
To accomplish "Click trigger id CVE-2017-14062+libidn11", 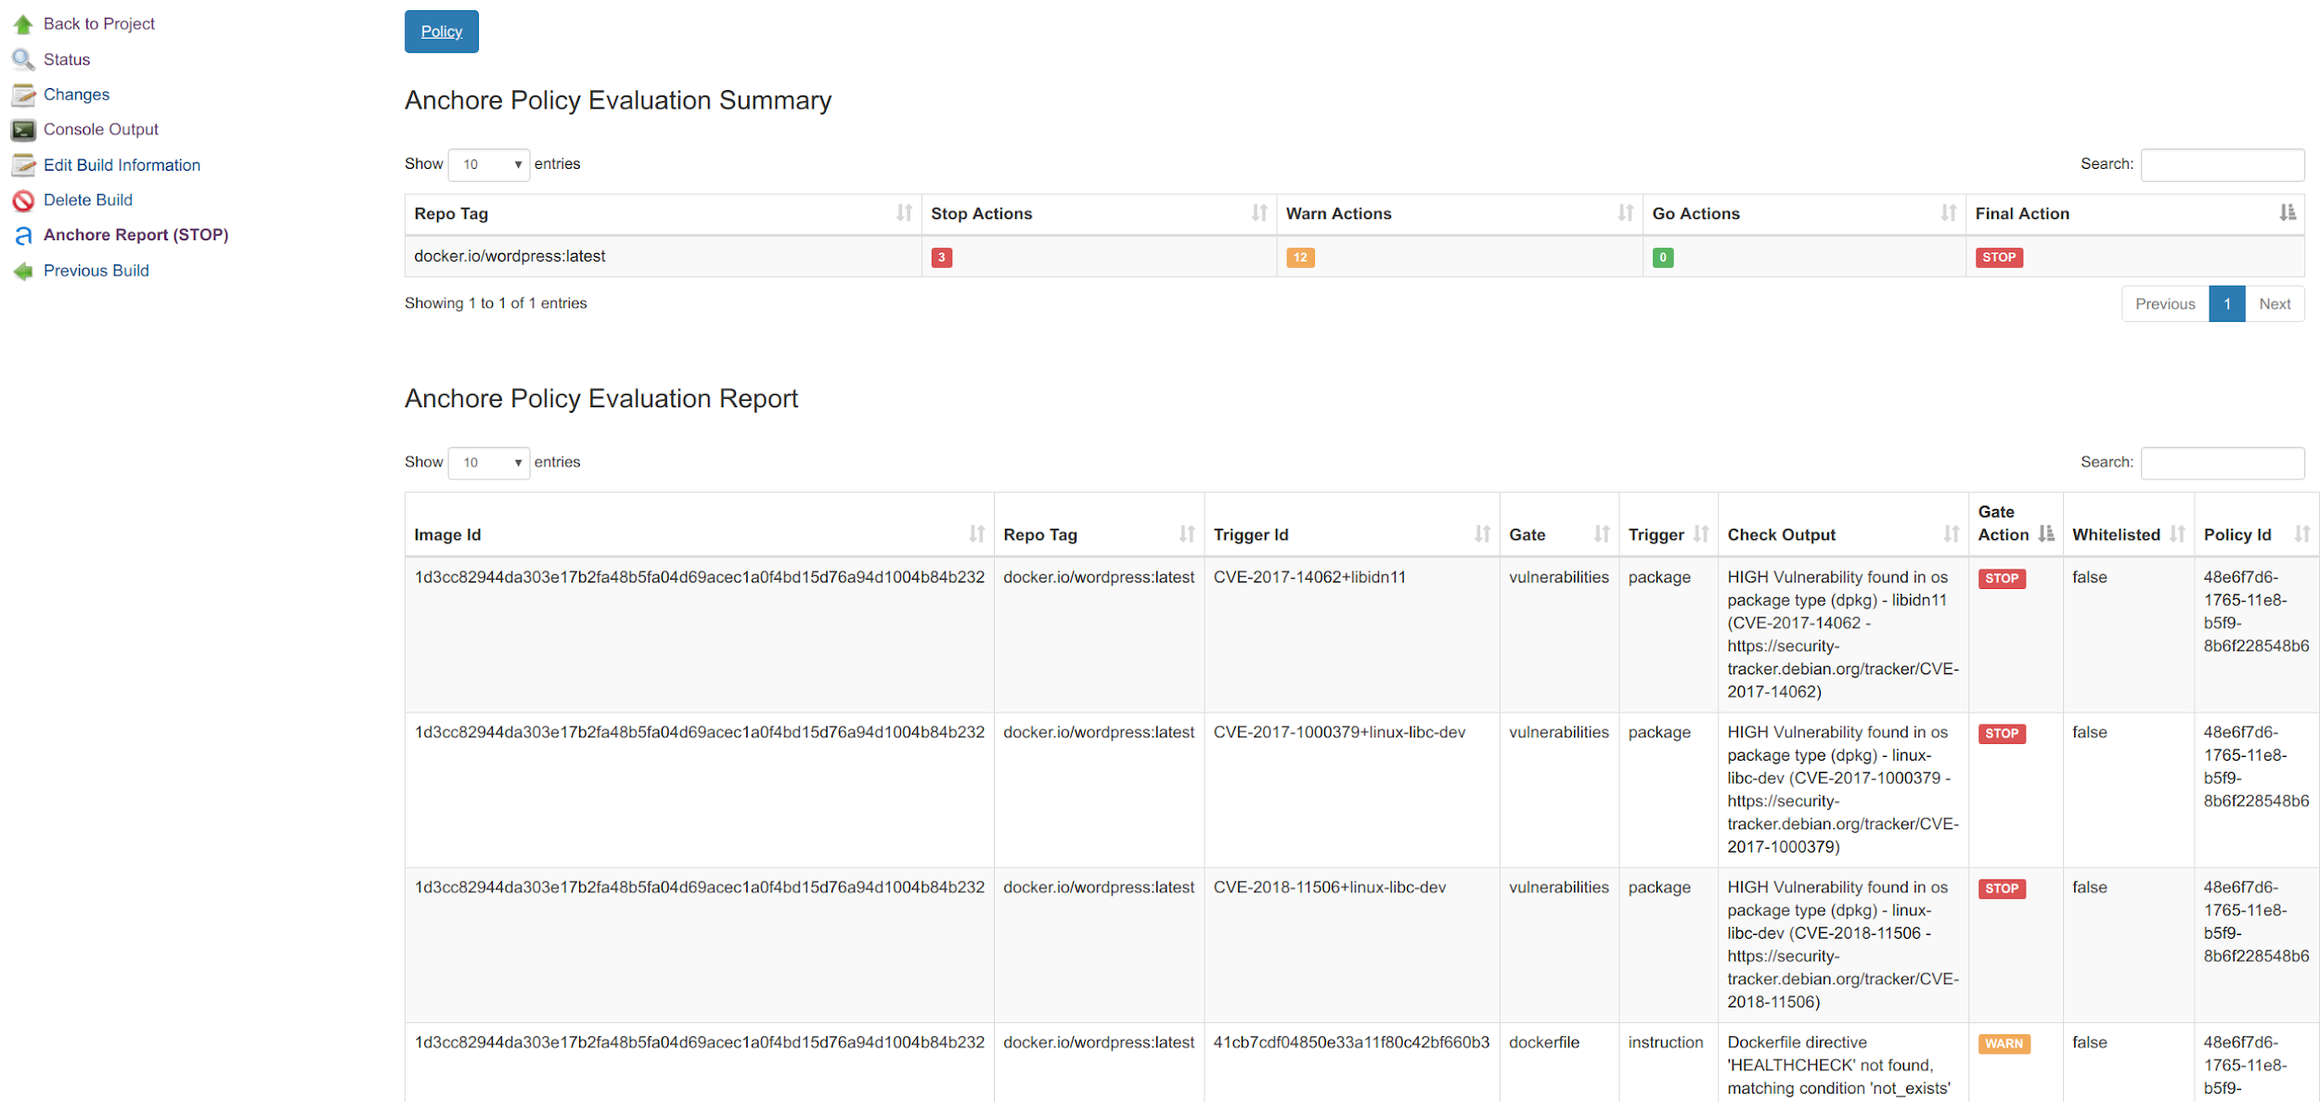I will (1309, 577).
